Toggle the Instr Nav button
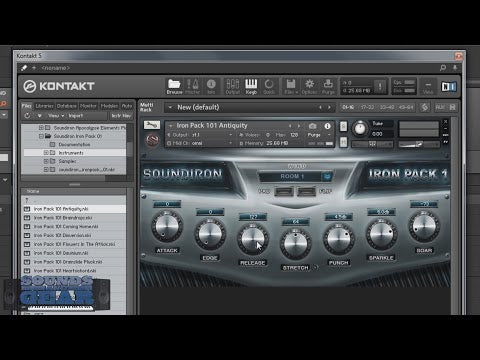This screenshot has height=360, width=480. click(121, 116)
